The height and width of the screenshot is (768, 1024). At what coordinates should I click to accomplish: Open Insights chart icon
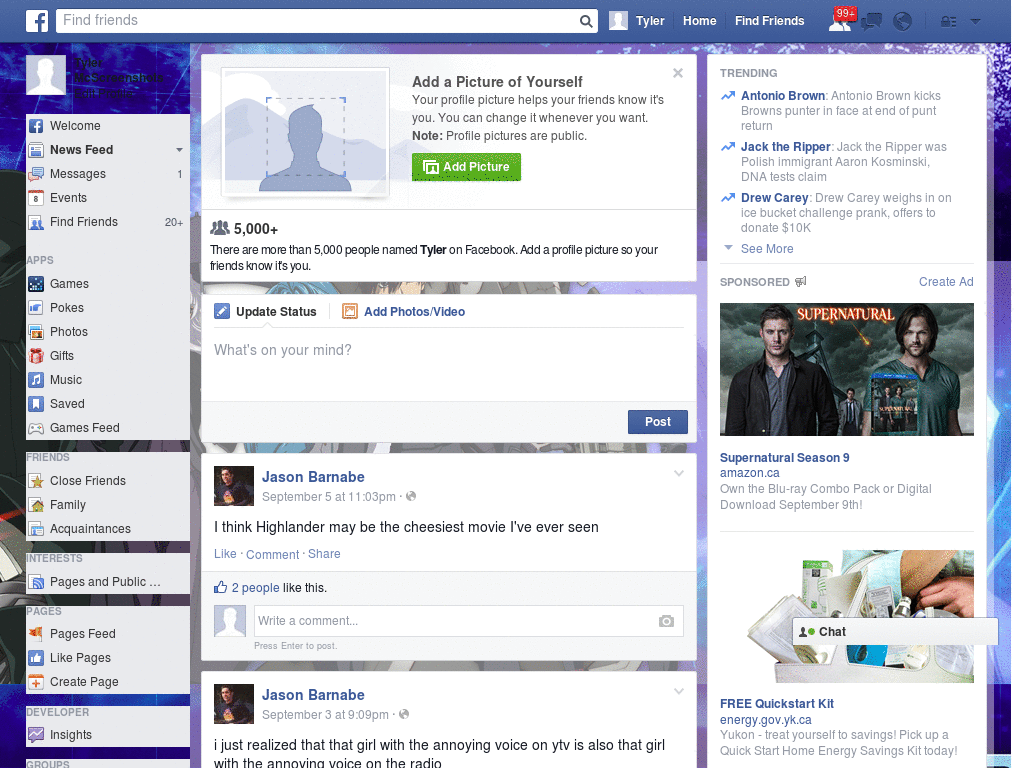36,735
